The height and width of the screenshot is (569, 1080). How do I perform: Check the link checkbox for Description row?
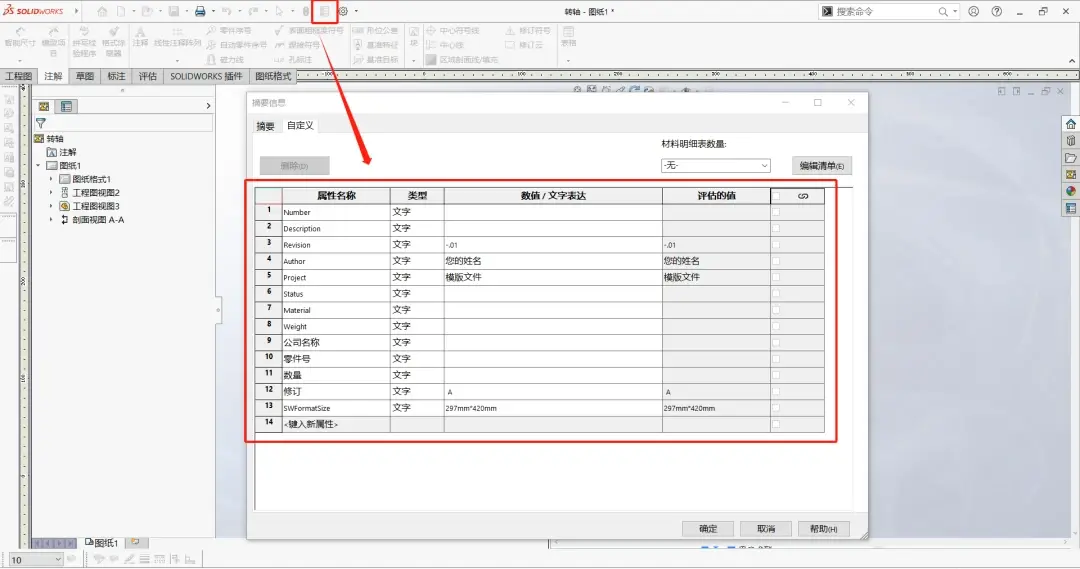(x=776, y=229)
